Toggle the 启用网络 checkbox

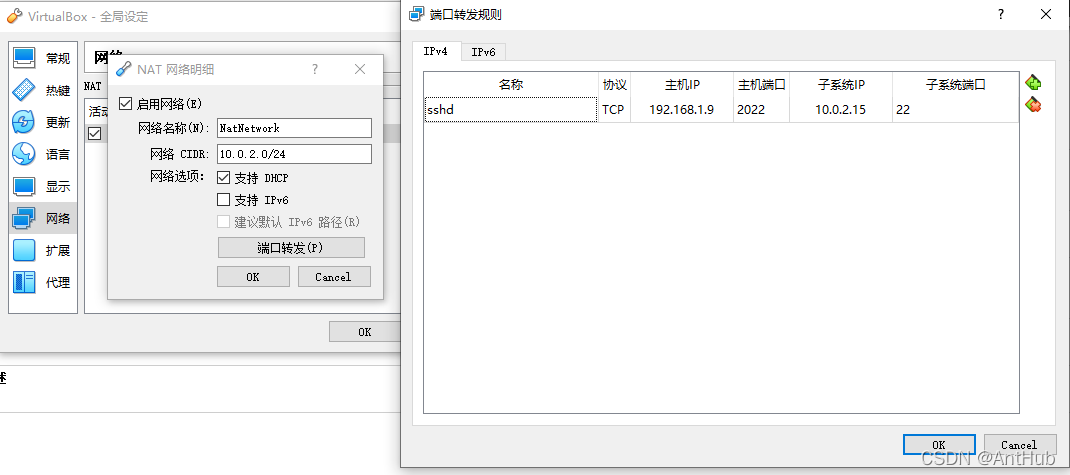click(x=125, y=104)
